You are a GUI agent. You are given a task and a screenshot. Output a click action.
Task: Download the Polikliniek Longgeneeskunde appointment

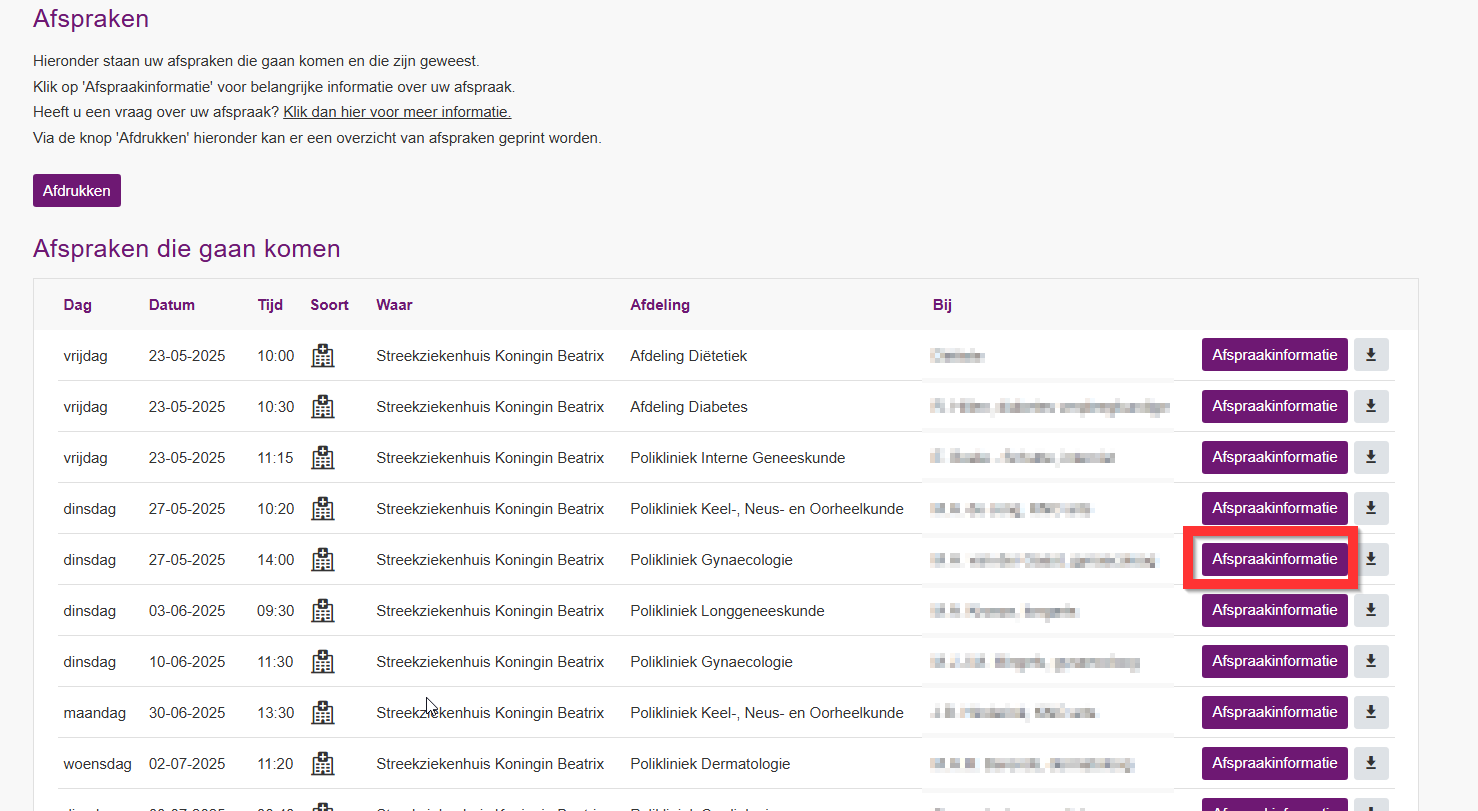(1371, 610)
